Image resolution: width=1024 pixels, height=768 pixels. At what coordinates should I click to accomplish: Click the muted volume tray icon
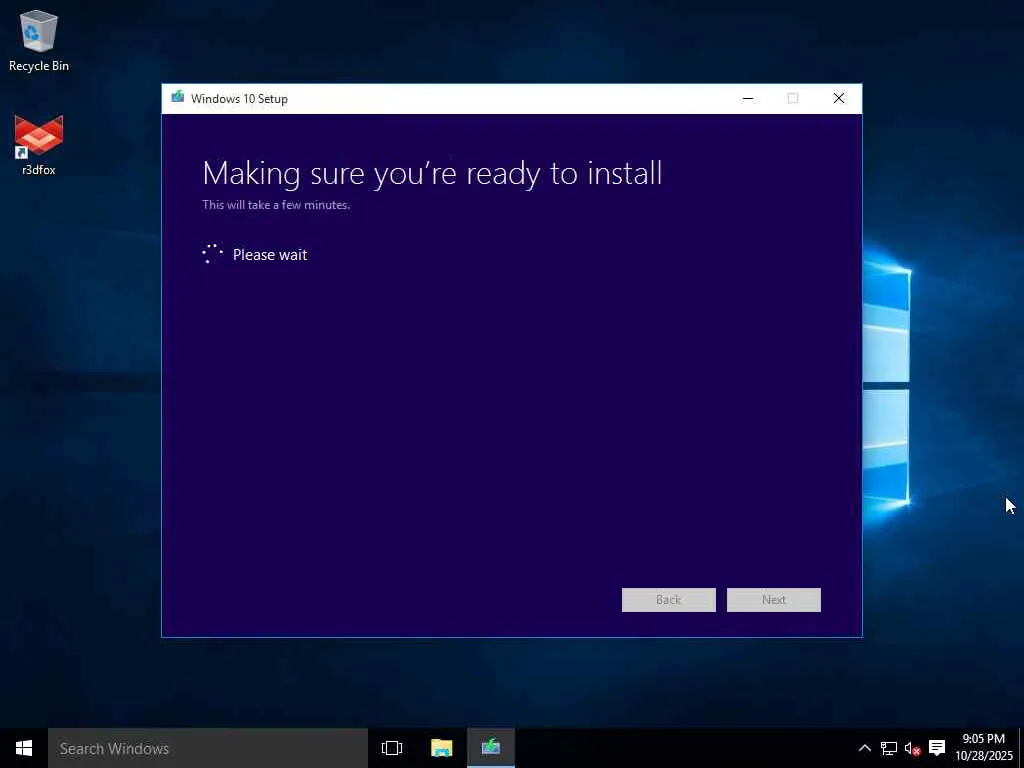912,748
